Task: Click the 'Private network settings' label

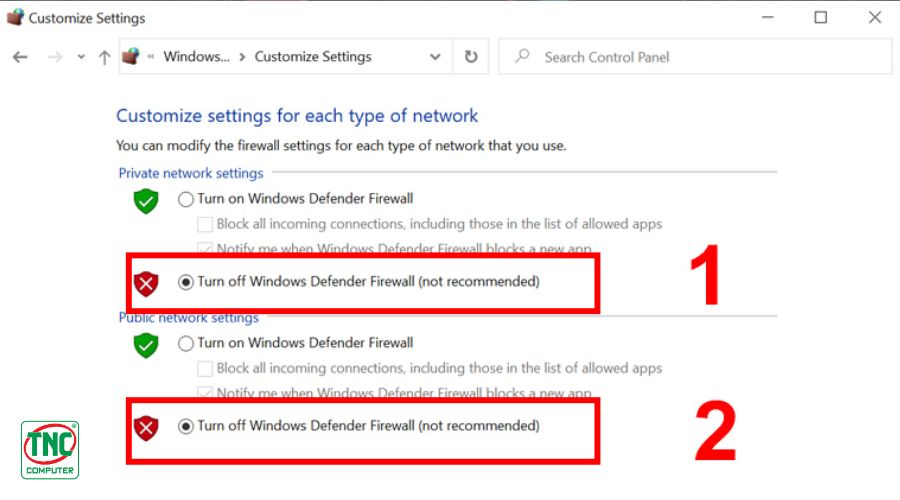Action: 191,173
